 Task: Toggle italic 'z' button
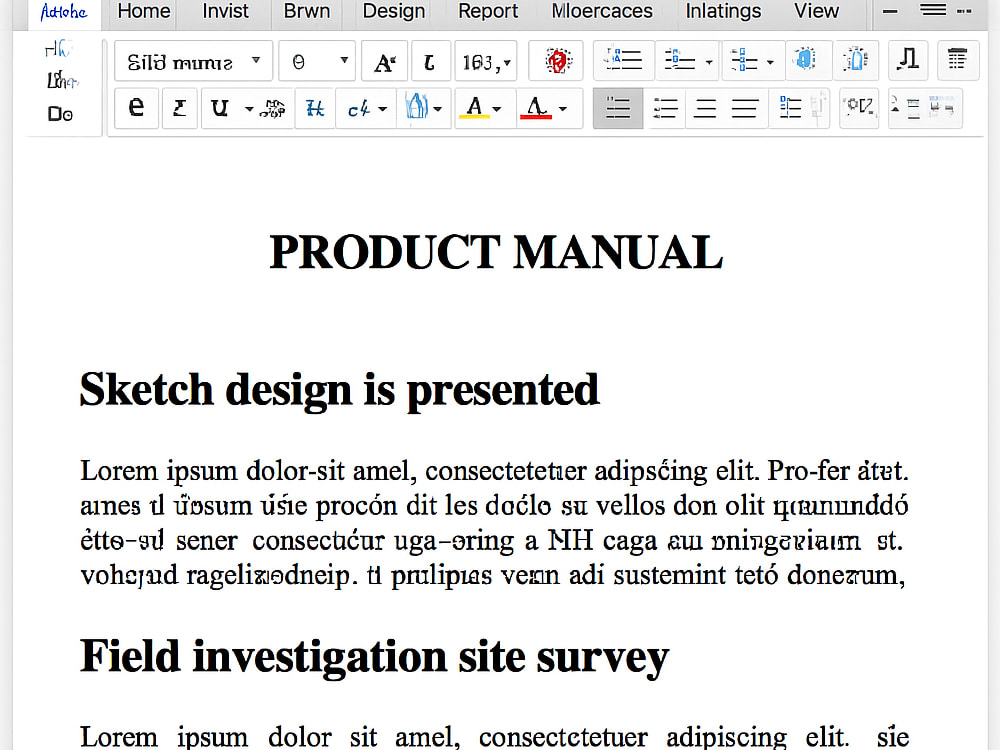(180, 108)
